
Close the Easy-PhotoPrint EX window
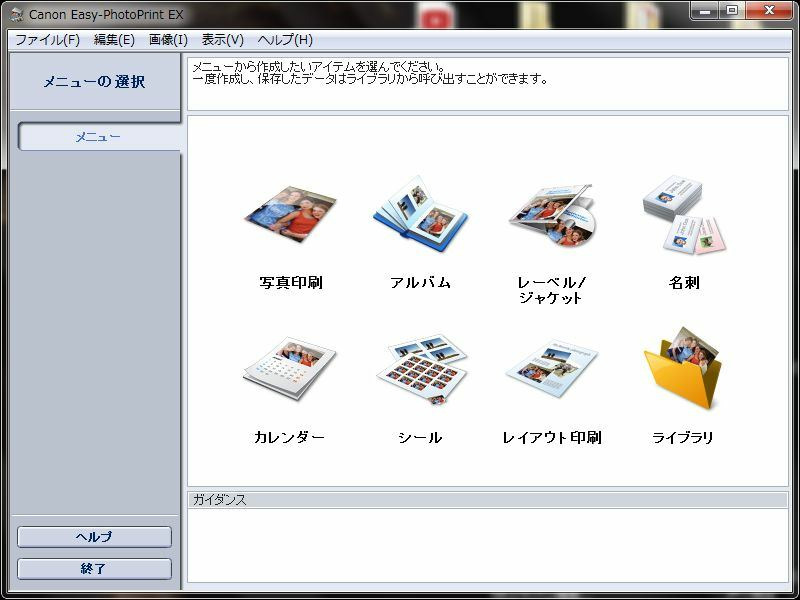(x=769, y=10)
